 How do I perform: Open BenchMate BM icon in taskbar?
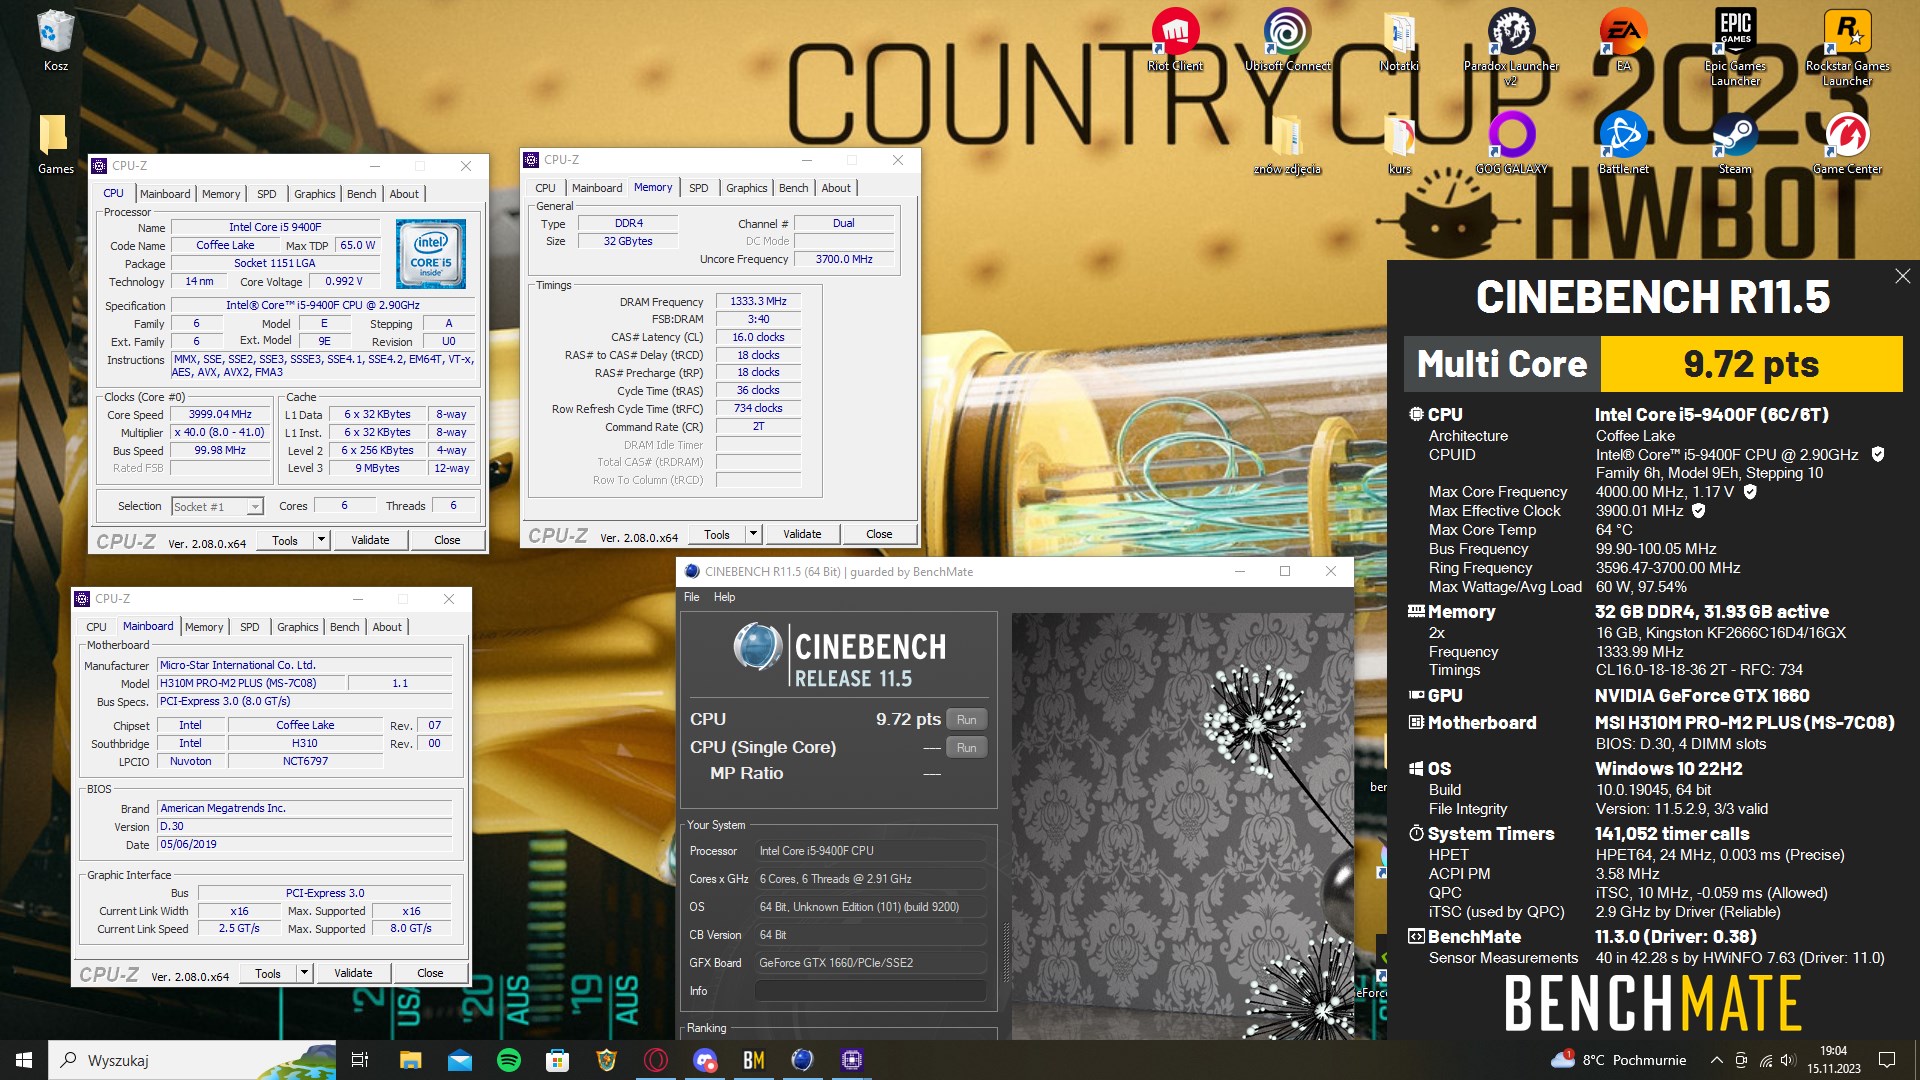(753, 1060)
